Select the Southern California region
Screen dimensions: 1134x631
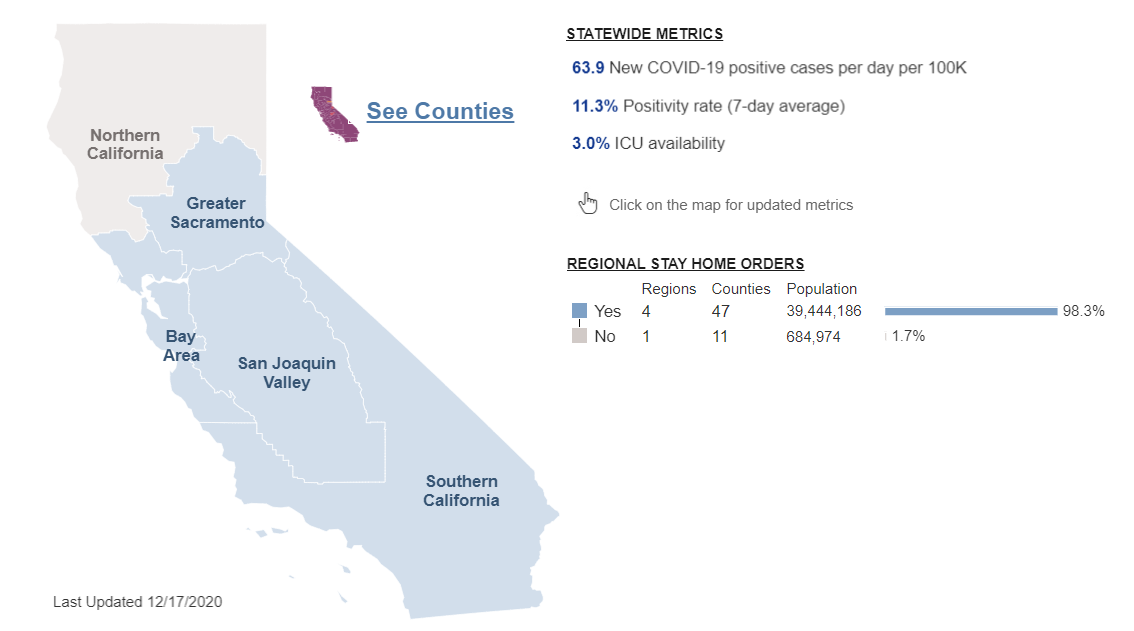[x=461, y=491]
